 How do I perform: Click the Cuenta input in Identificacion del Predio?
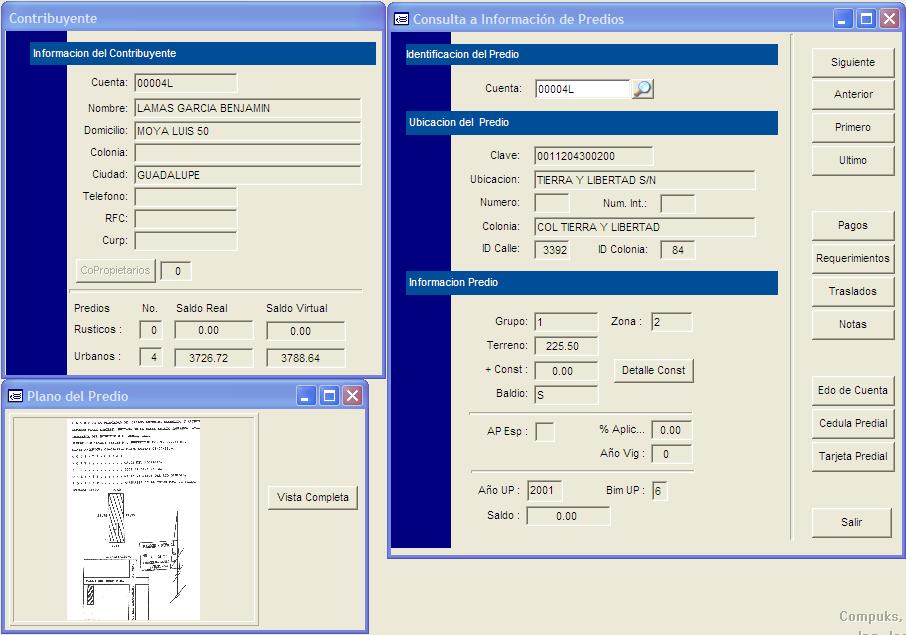[582, 89]
